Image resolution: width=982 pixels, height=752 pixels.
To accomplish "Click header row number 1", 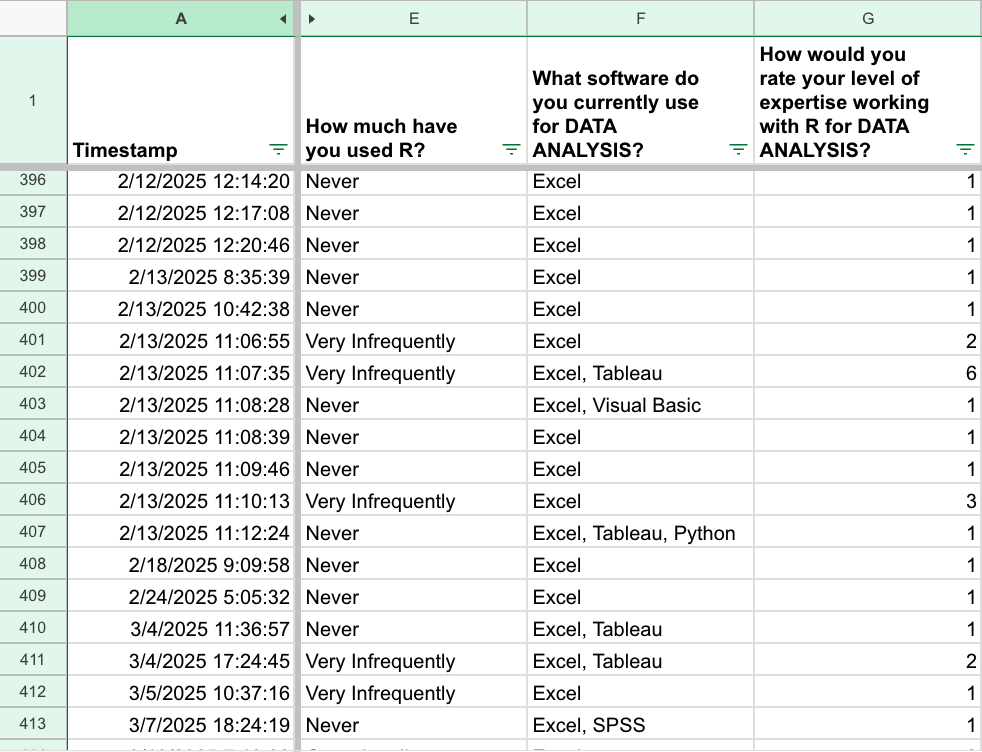I will coord(33,100).
